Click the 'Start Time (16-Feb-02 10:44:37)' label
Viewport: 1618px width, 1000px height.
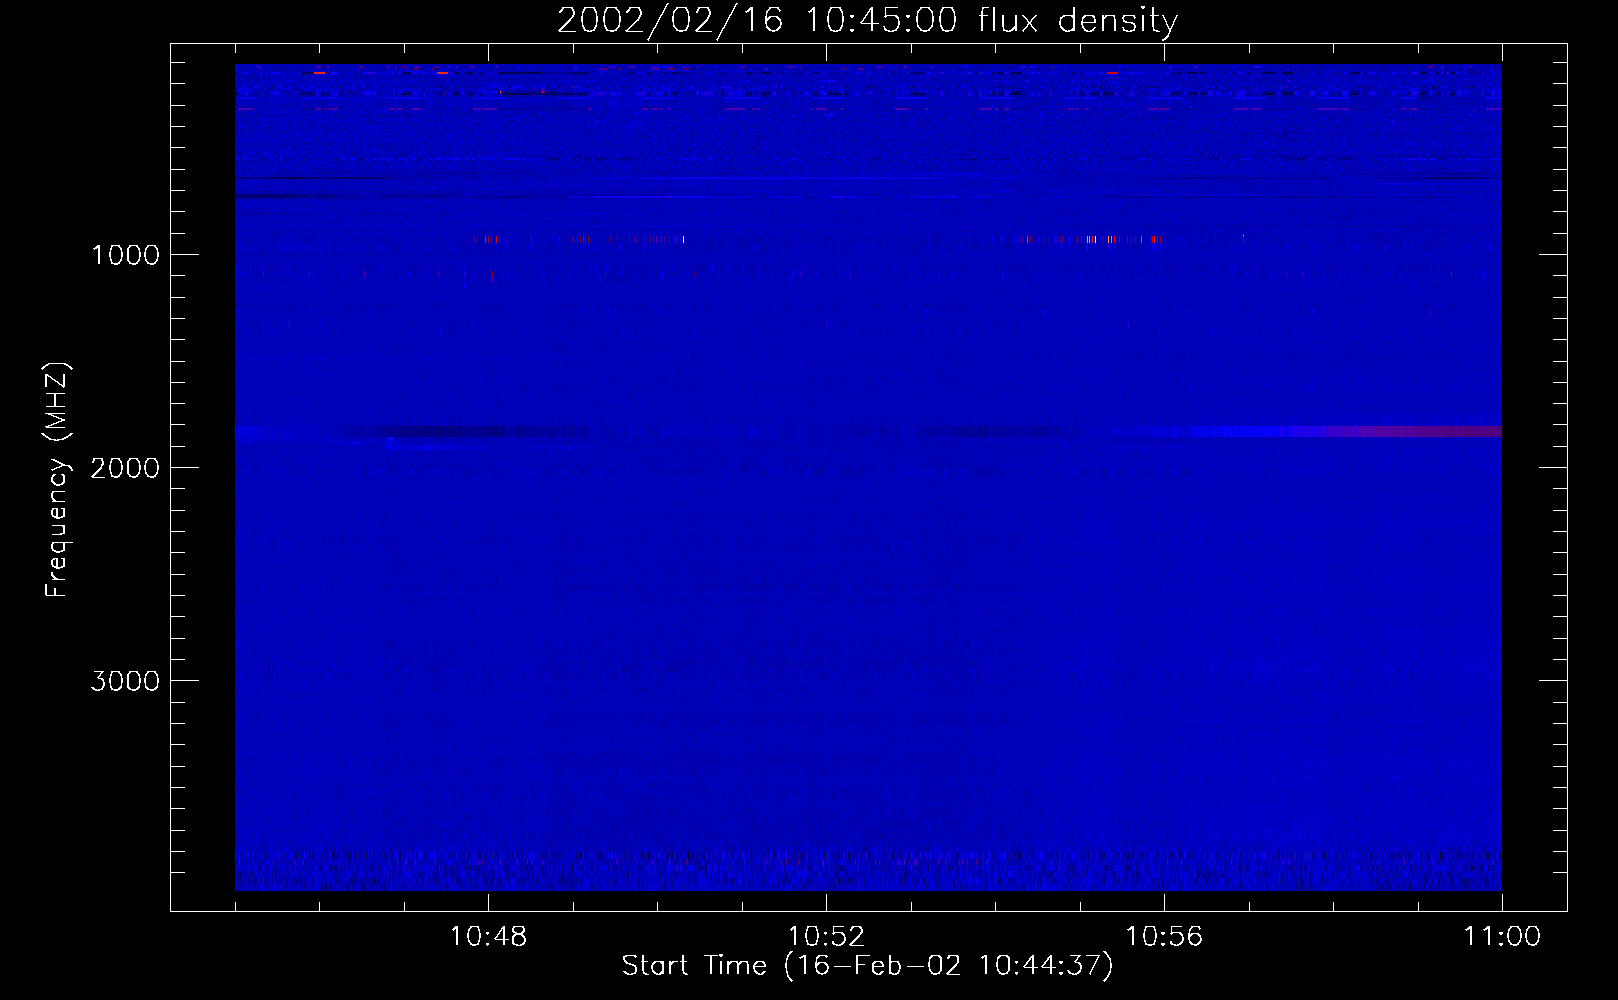point(867,966)
